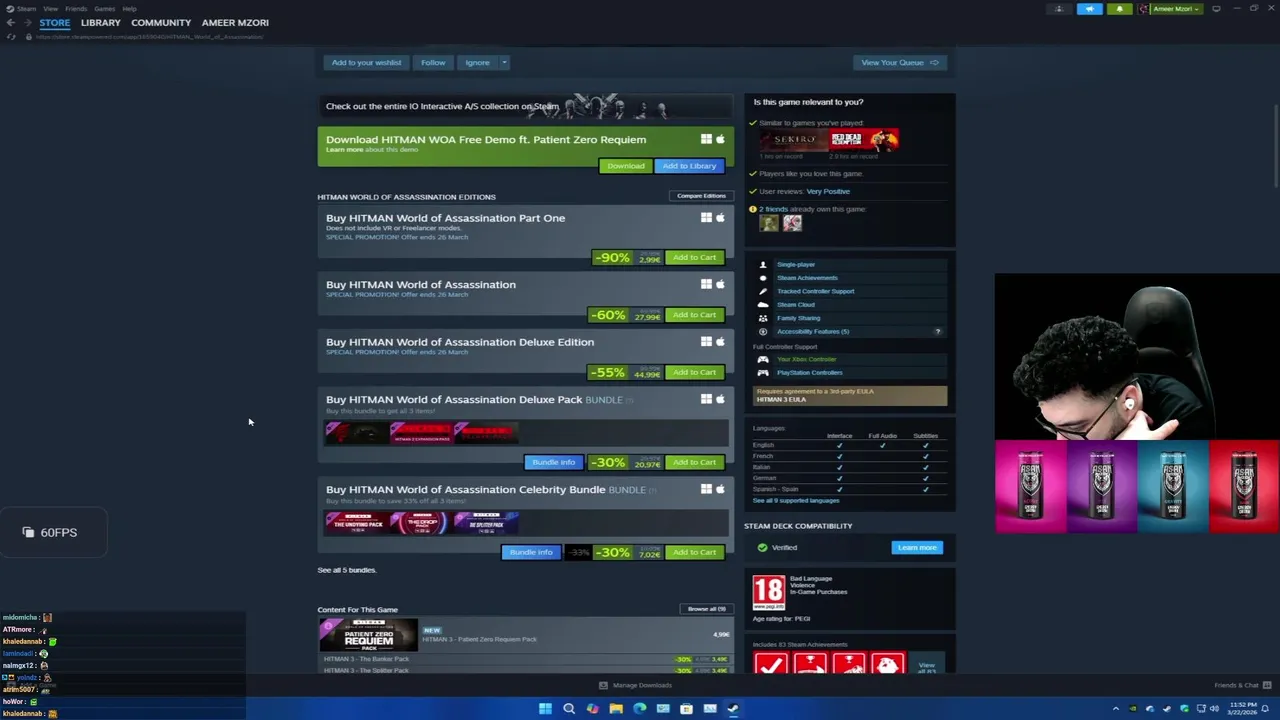
Task: Go back with the navigation back arrow
Action: tap(10, 22)
